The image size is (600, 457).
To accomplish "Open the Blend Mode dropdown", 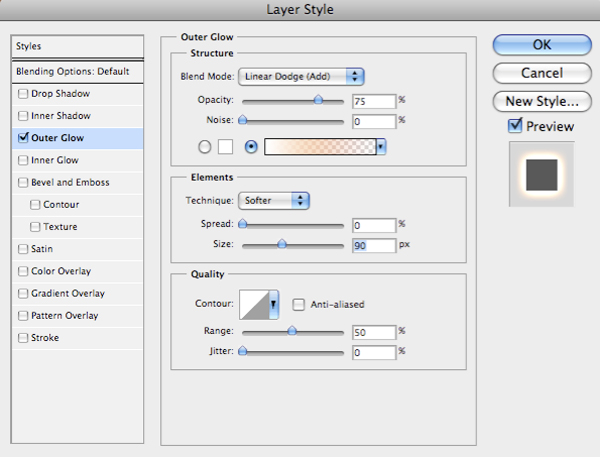I will 301,77.
